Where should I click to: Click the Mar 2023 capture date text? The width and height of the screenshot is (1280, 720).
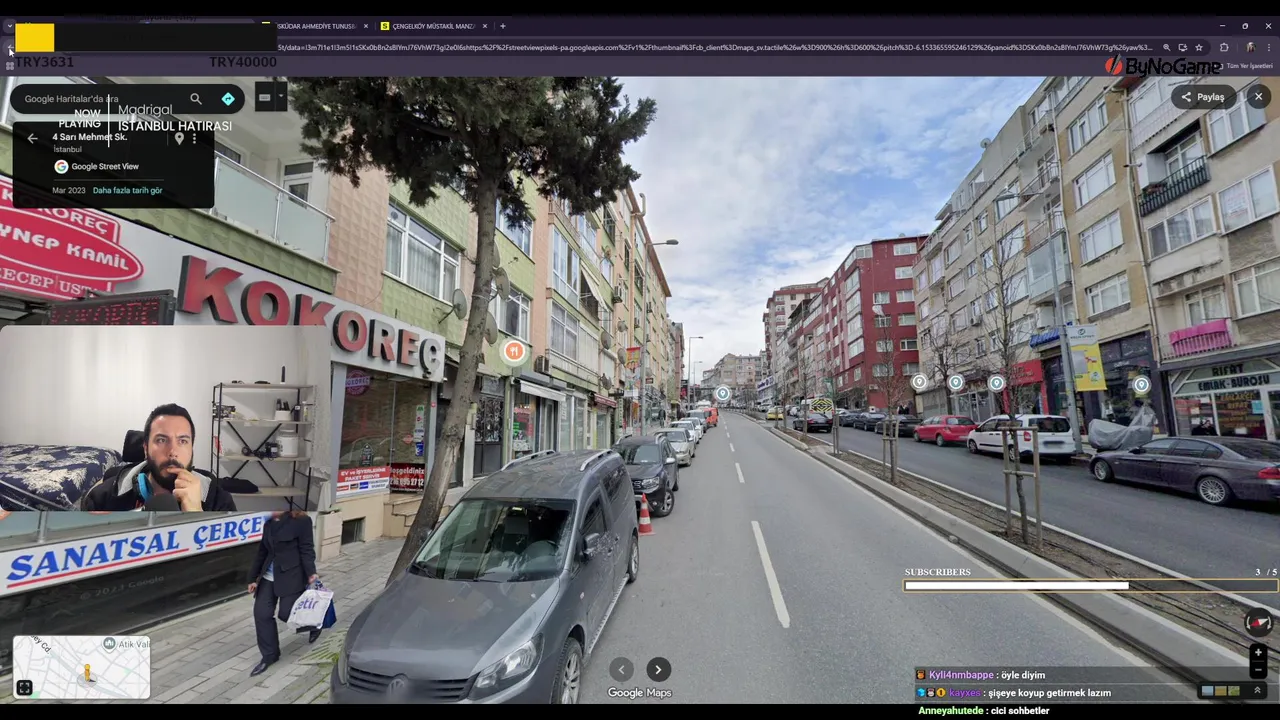point(69,190)
